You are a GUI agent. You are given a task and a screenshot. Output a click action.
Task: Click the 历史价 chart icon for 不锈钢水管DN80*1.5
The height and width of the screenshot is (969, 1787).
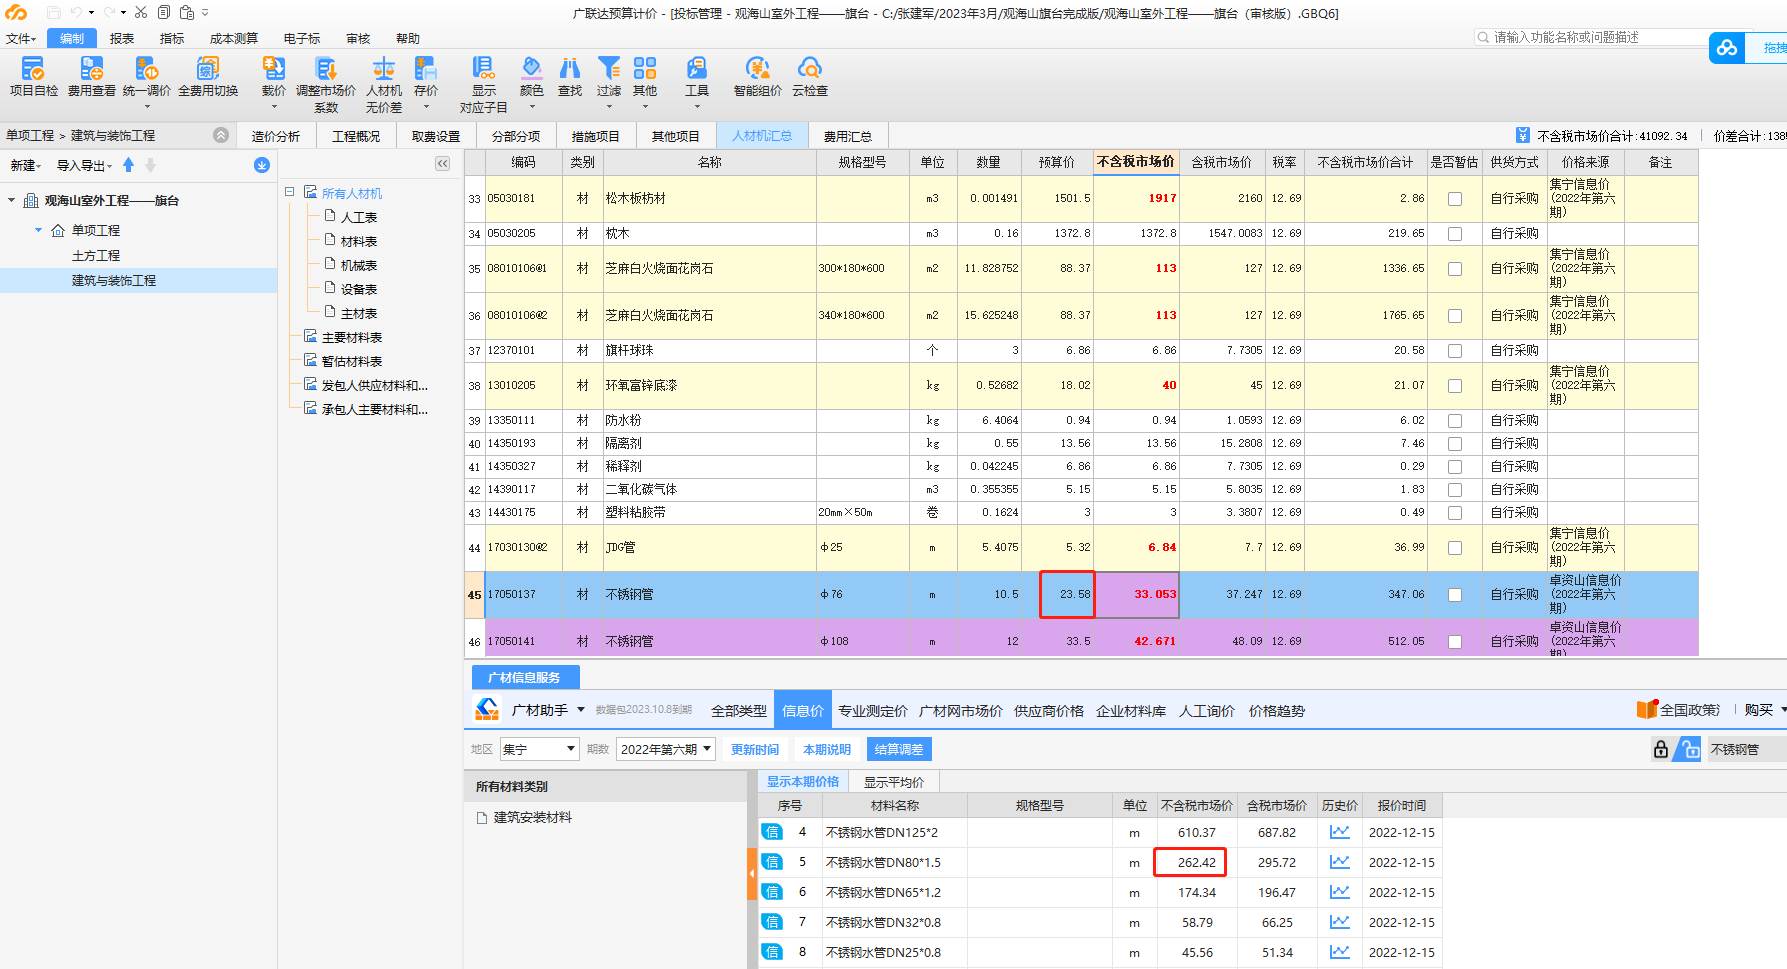click(1340, 862)
